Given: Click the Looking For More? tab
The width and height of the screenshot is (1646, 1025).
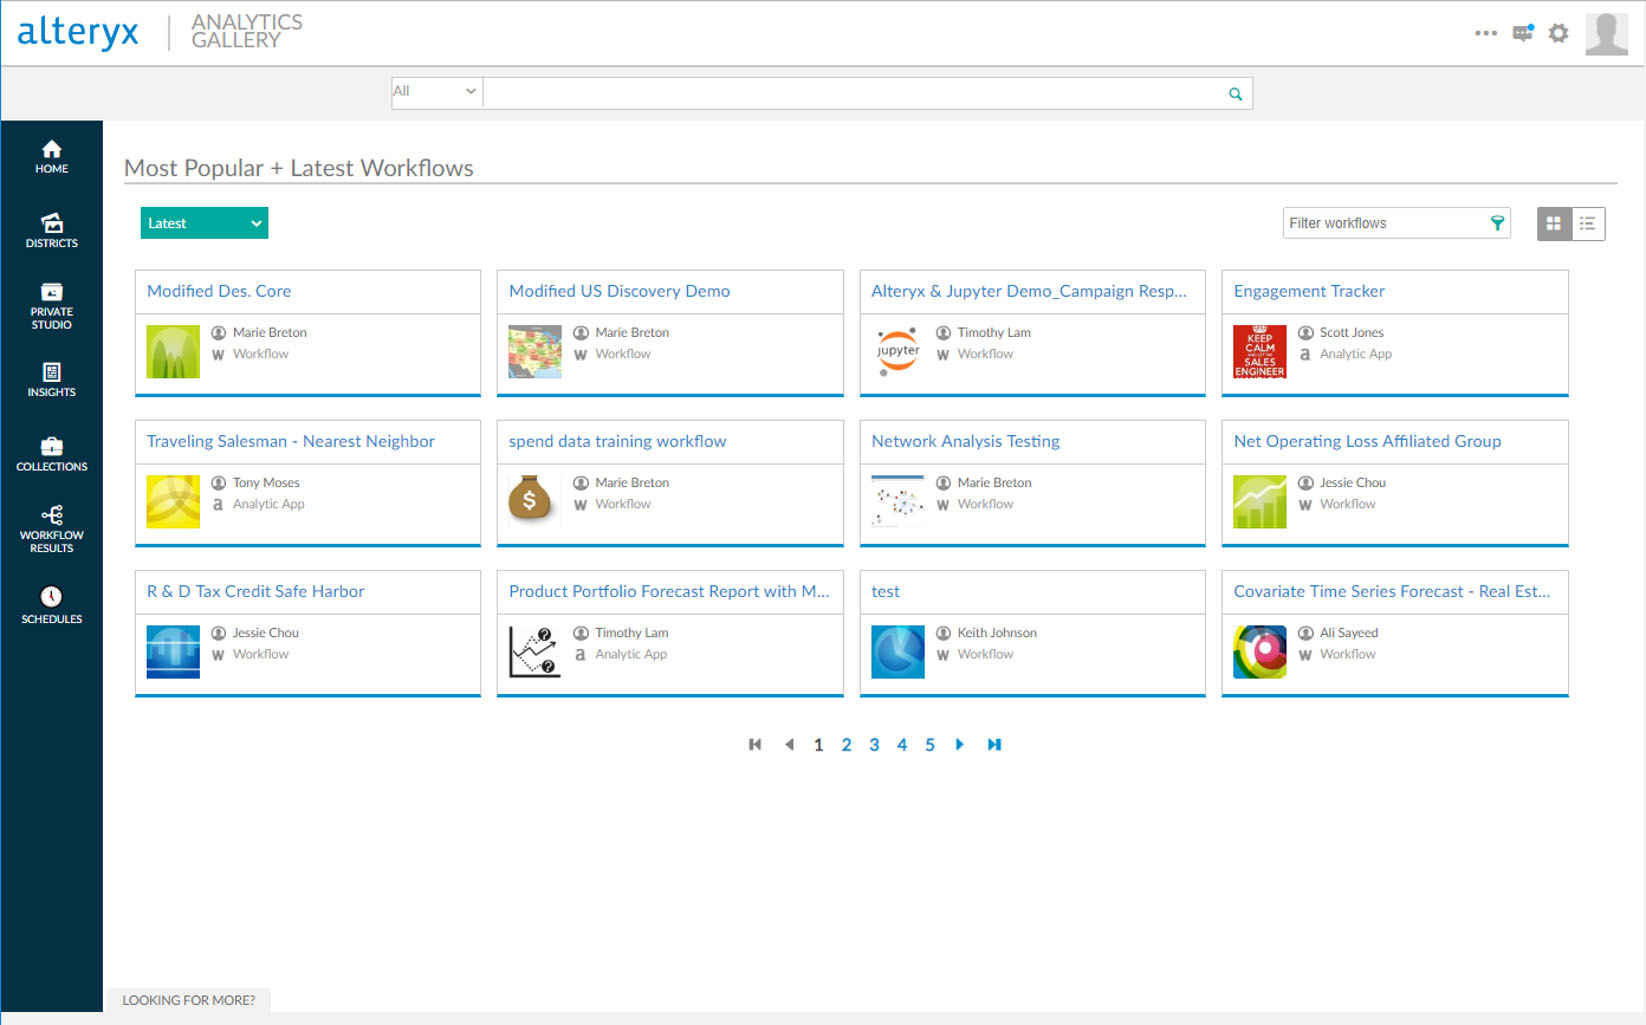Looking at the screenshot, I should (x=188, y=1000).
